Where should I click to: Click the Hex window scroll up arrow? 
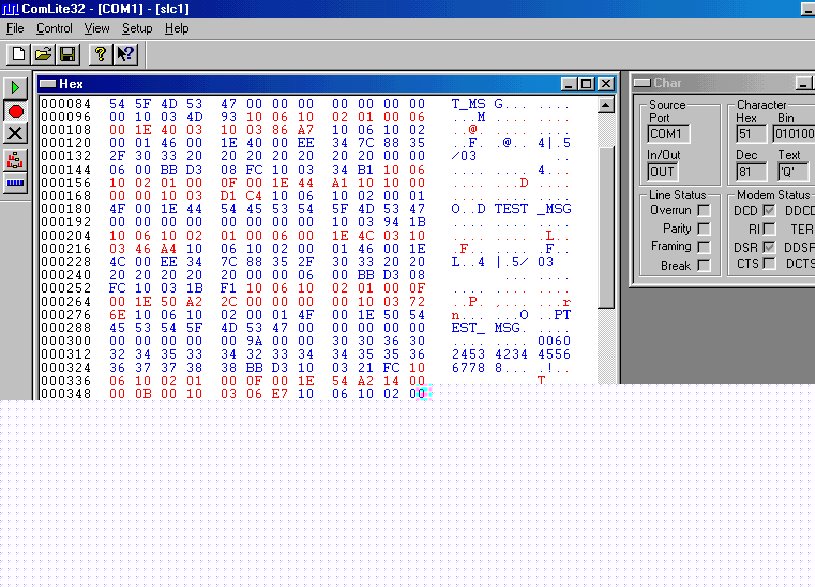[x=606, y=105]
